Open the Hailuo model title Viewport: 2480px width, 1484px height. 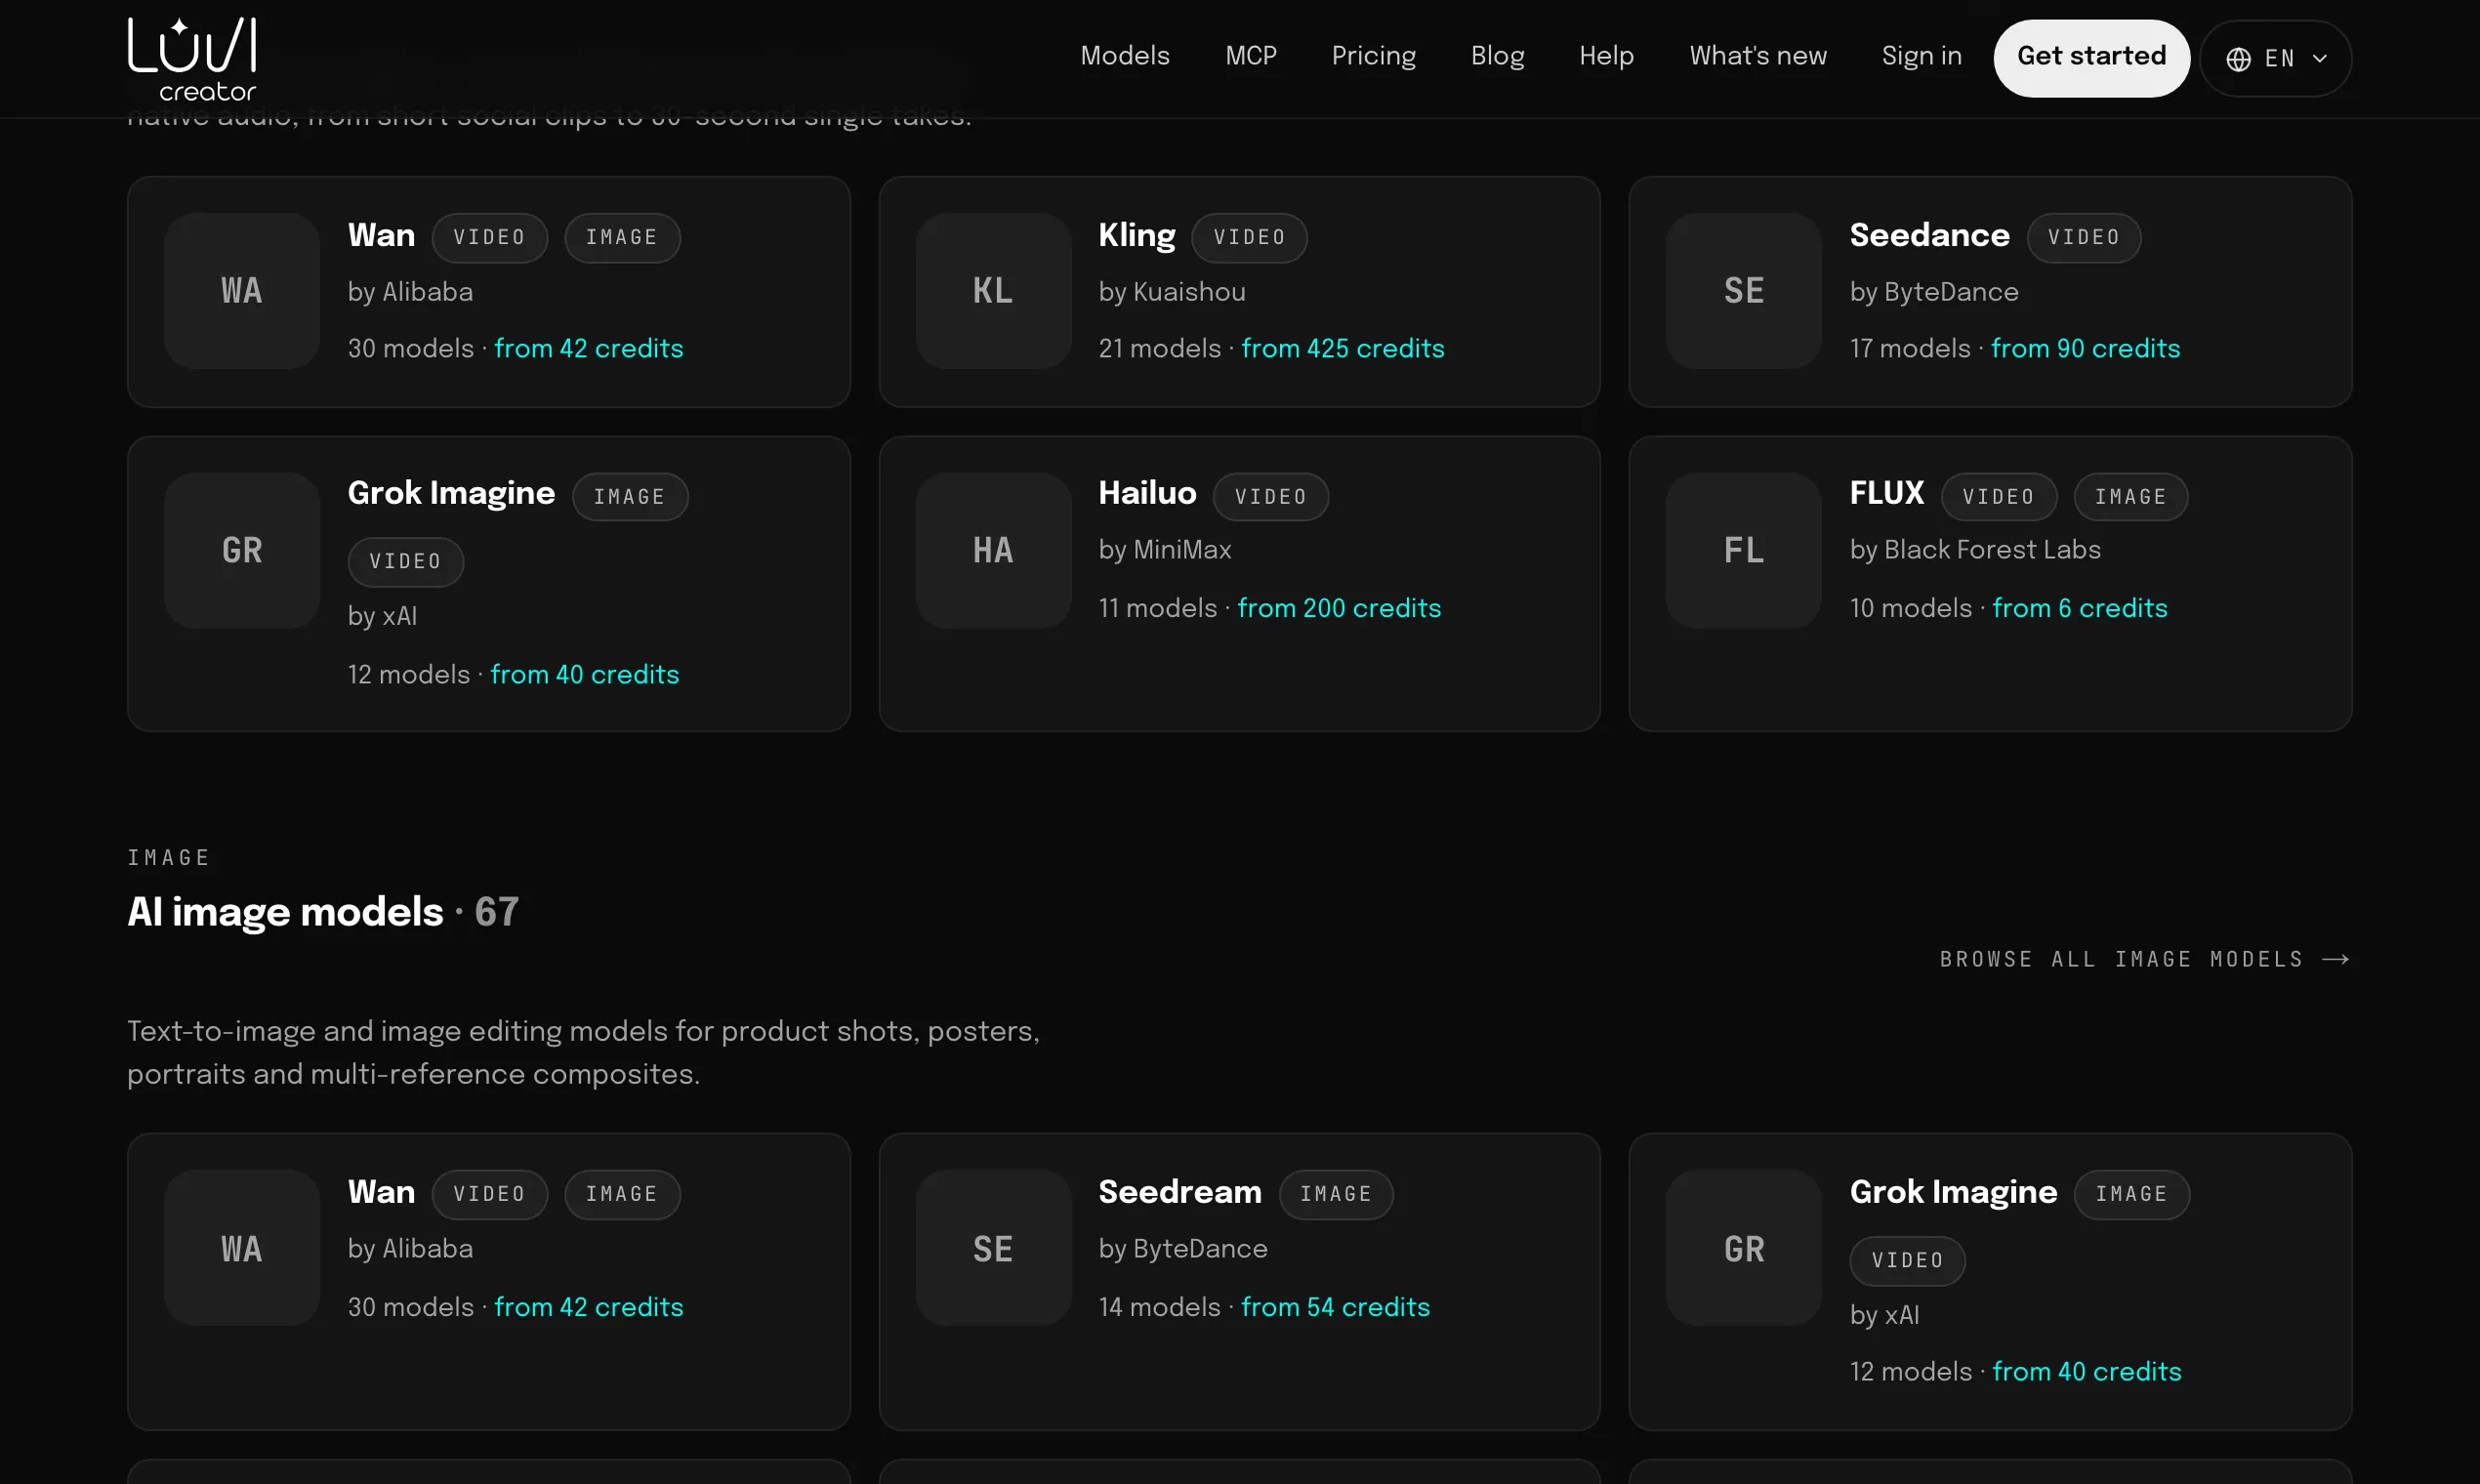point(1147,494)
